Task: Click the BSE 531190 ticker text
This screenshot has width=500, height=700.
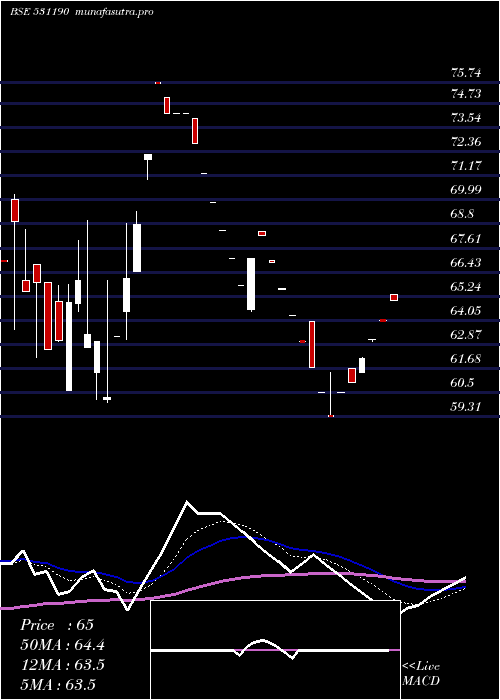Action: click(40, 12)
